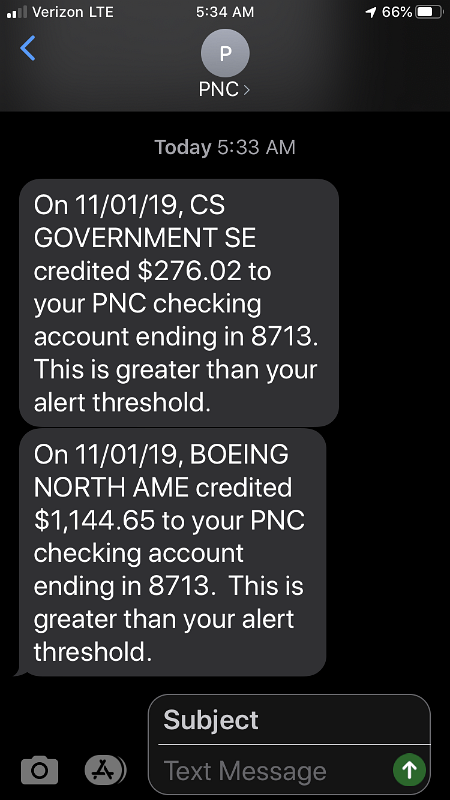Open the camera icon
Viewport: 450px width, 800px height.
tap(39, 769)
